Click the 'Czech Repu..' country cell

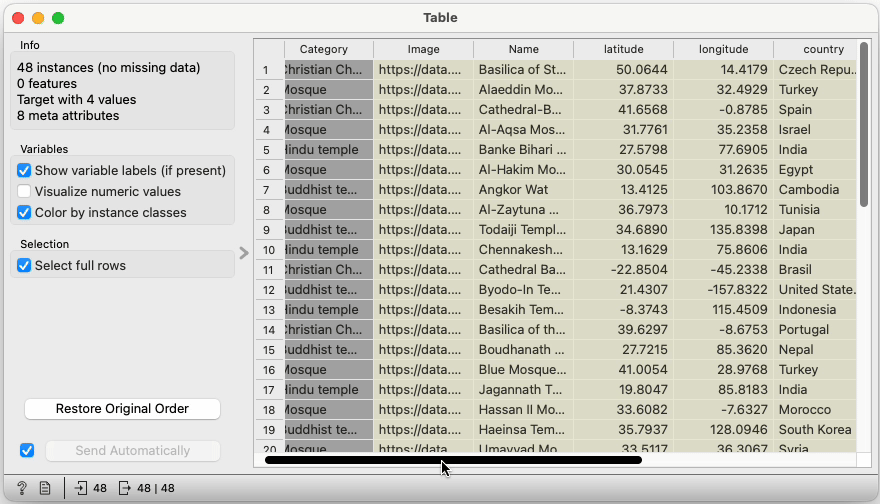point(815,70)
